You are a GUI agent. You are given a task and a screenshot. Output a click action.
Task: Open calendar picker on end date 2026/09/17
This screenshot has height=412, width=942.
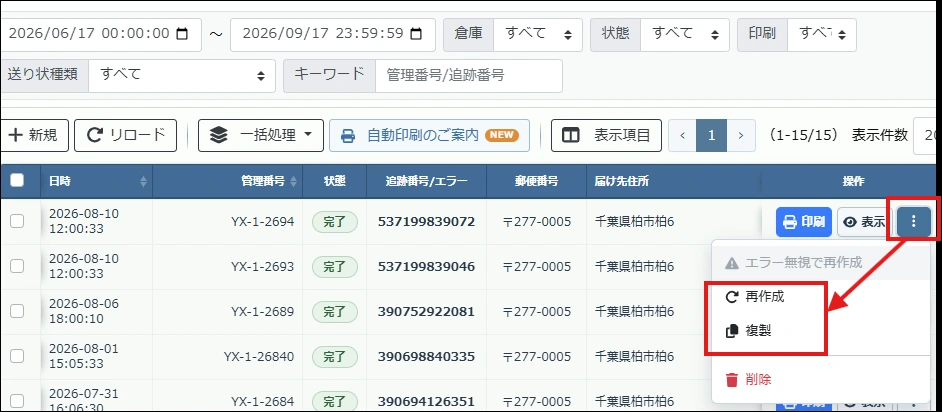(x=415, y=34)
